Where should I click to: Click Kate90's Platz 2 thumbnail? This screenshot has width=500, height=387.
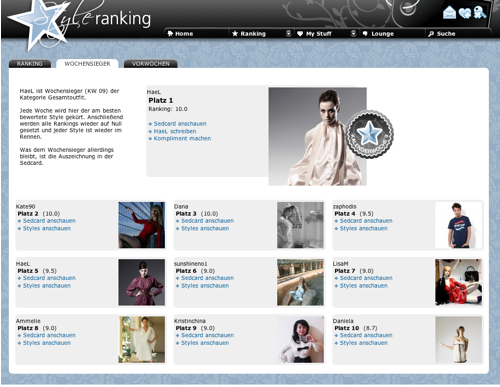coord(142,225)
